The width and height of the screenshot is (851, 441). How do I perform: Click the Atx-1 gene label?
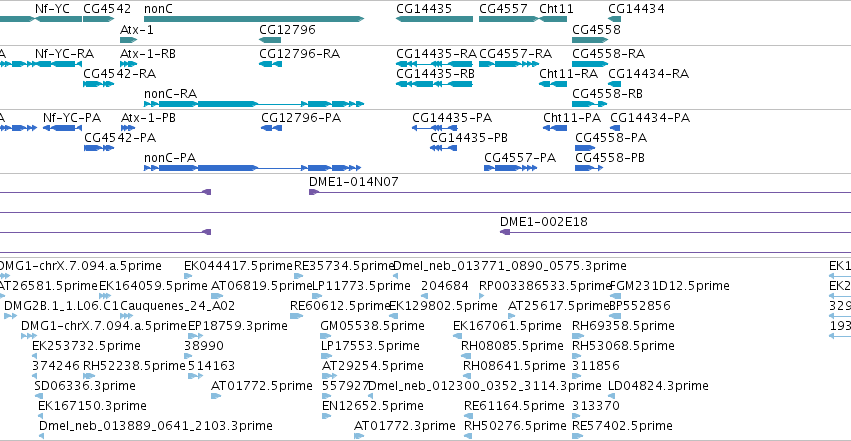[137, 29]
